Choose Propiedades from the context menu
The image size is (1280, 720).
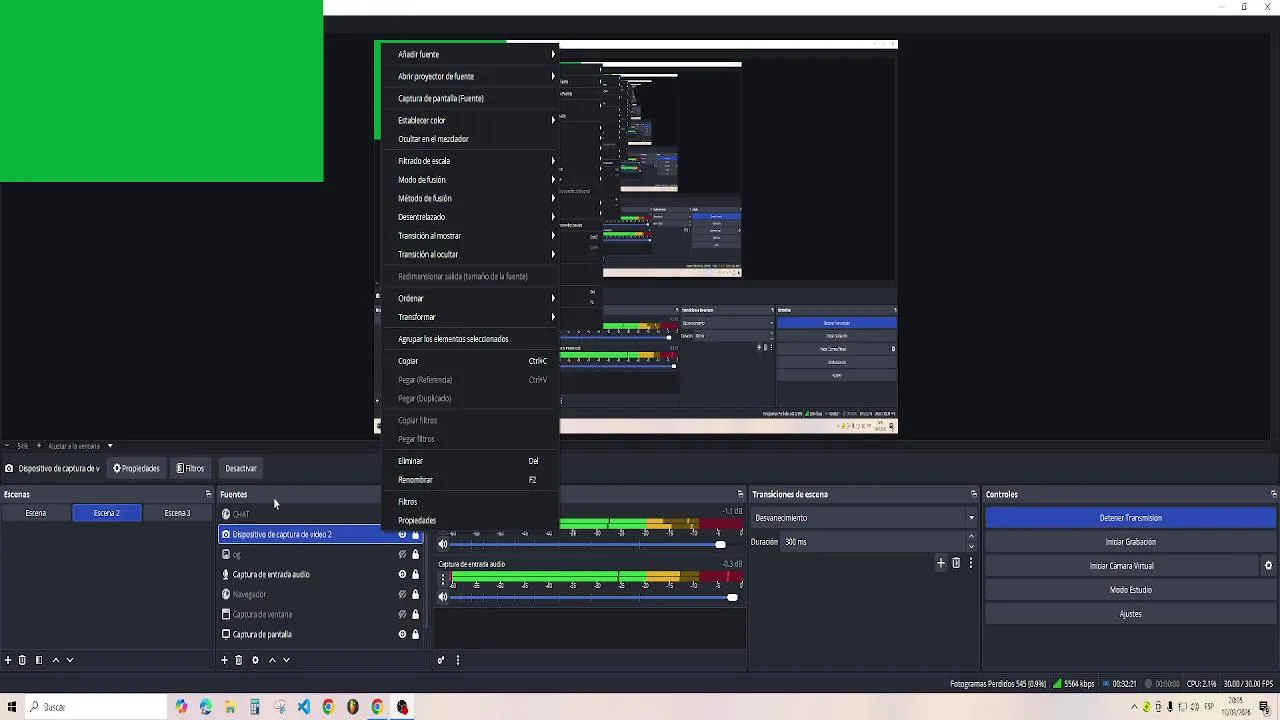click(x=470, y=521)
